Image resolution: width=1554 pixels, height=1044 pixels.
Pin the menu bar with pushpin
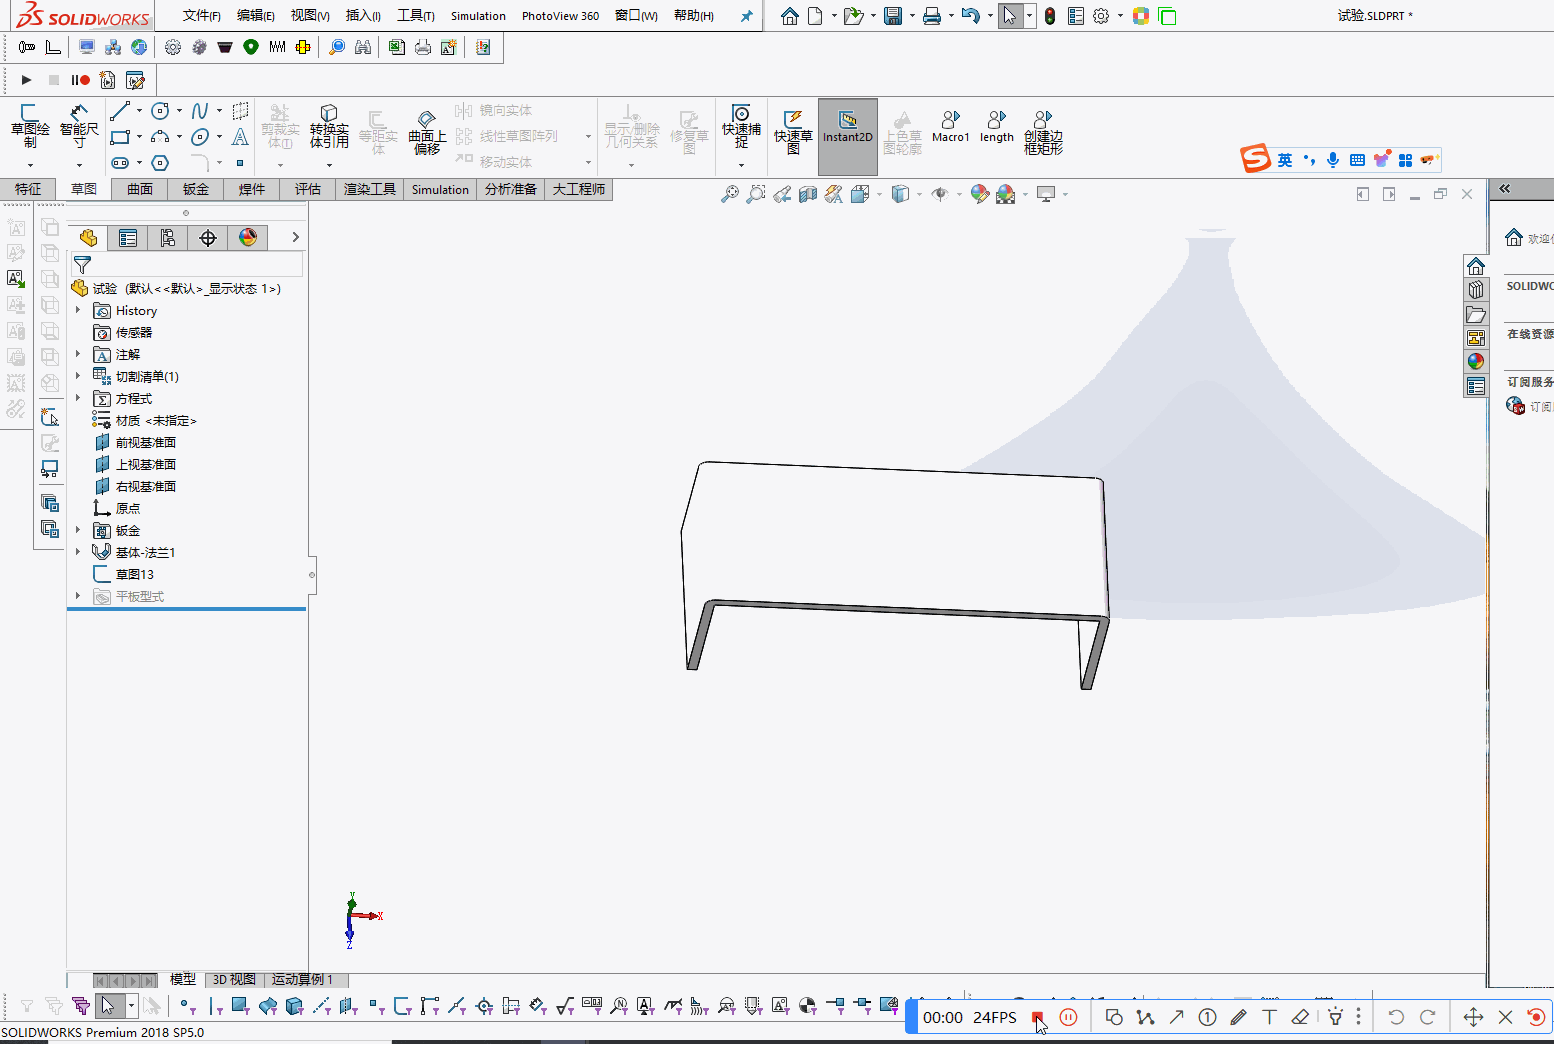(x=746, y=16)
